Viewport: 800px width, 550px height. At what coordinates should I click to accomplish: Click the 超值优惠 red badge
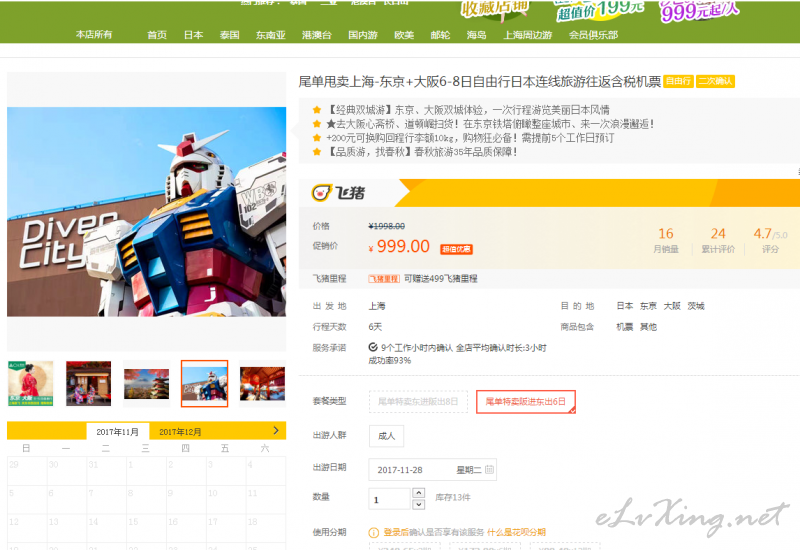[457, 249]
